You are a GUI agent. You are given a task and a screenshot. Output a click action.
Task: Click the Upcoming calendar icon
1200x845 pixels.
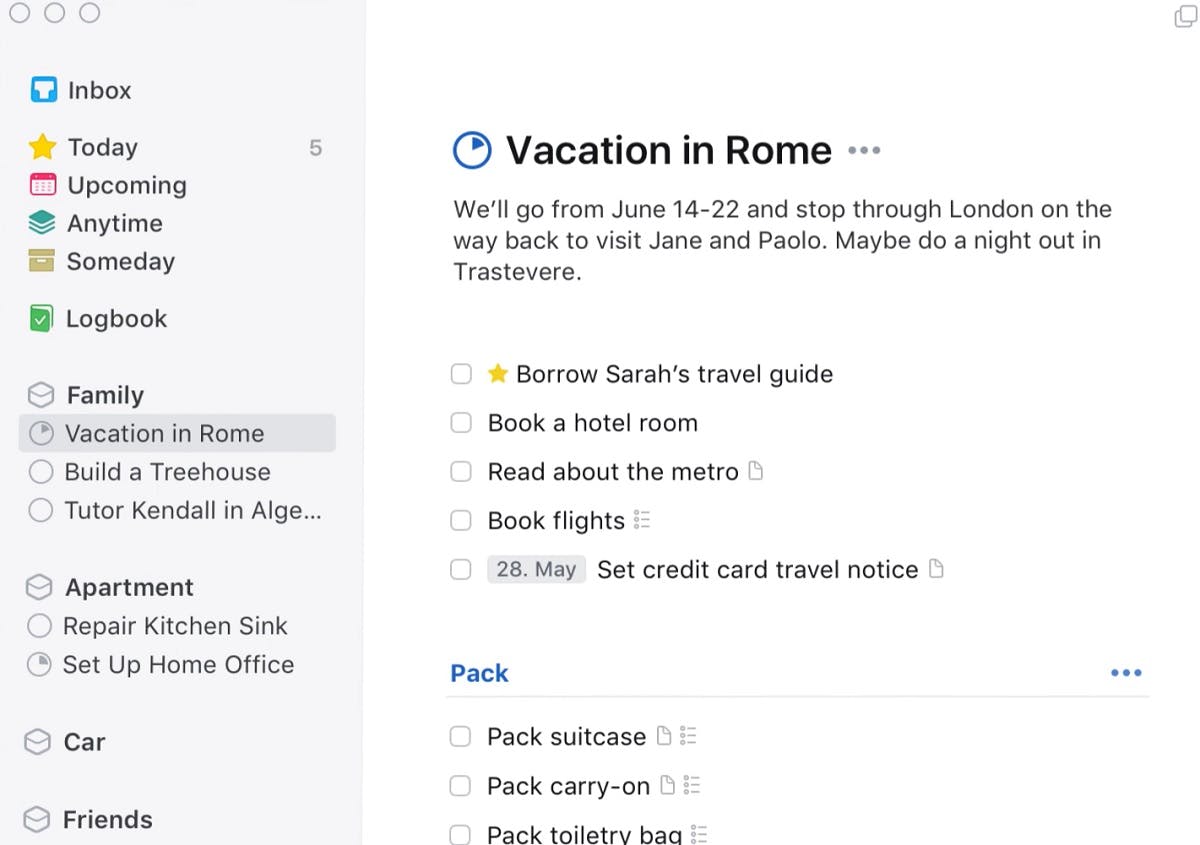43,185
